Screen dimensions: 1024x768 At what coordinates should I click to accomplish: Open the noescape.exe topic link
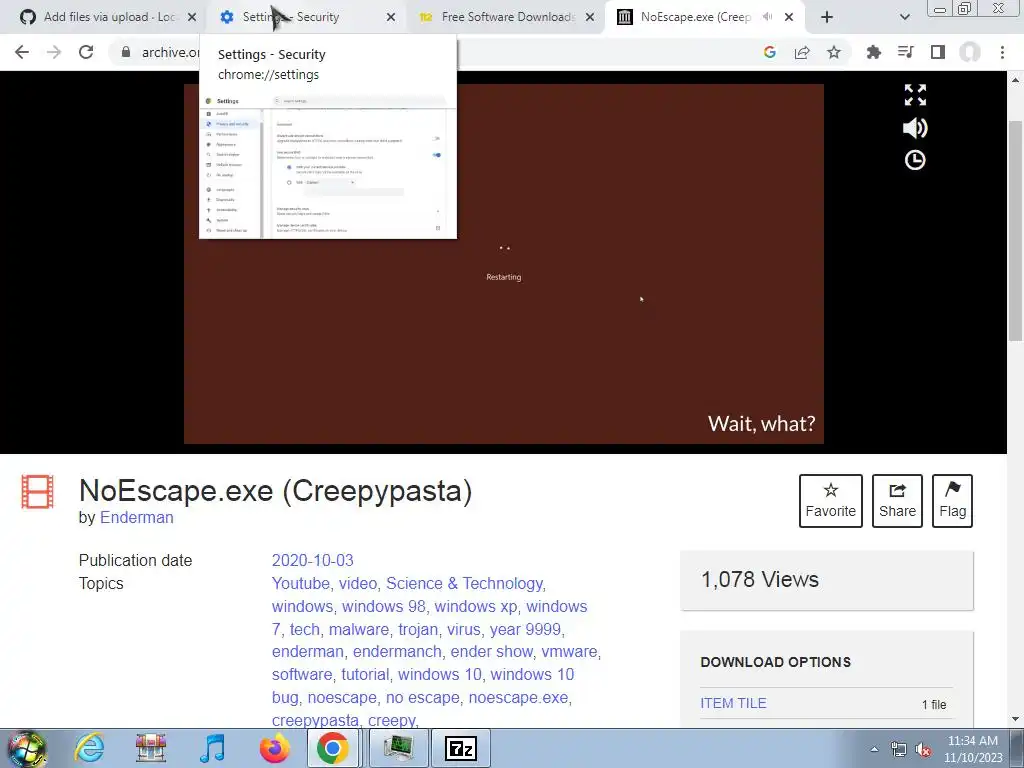519,697
